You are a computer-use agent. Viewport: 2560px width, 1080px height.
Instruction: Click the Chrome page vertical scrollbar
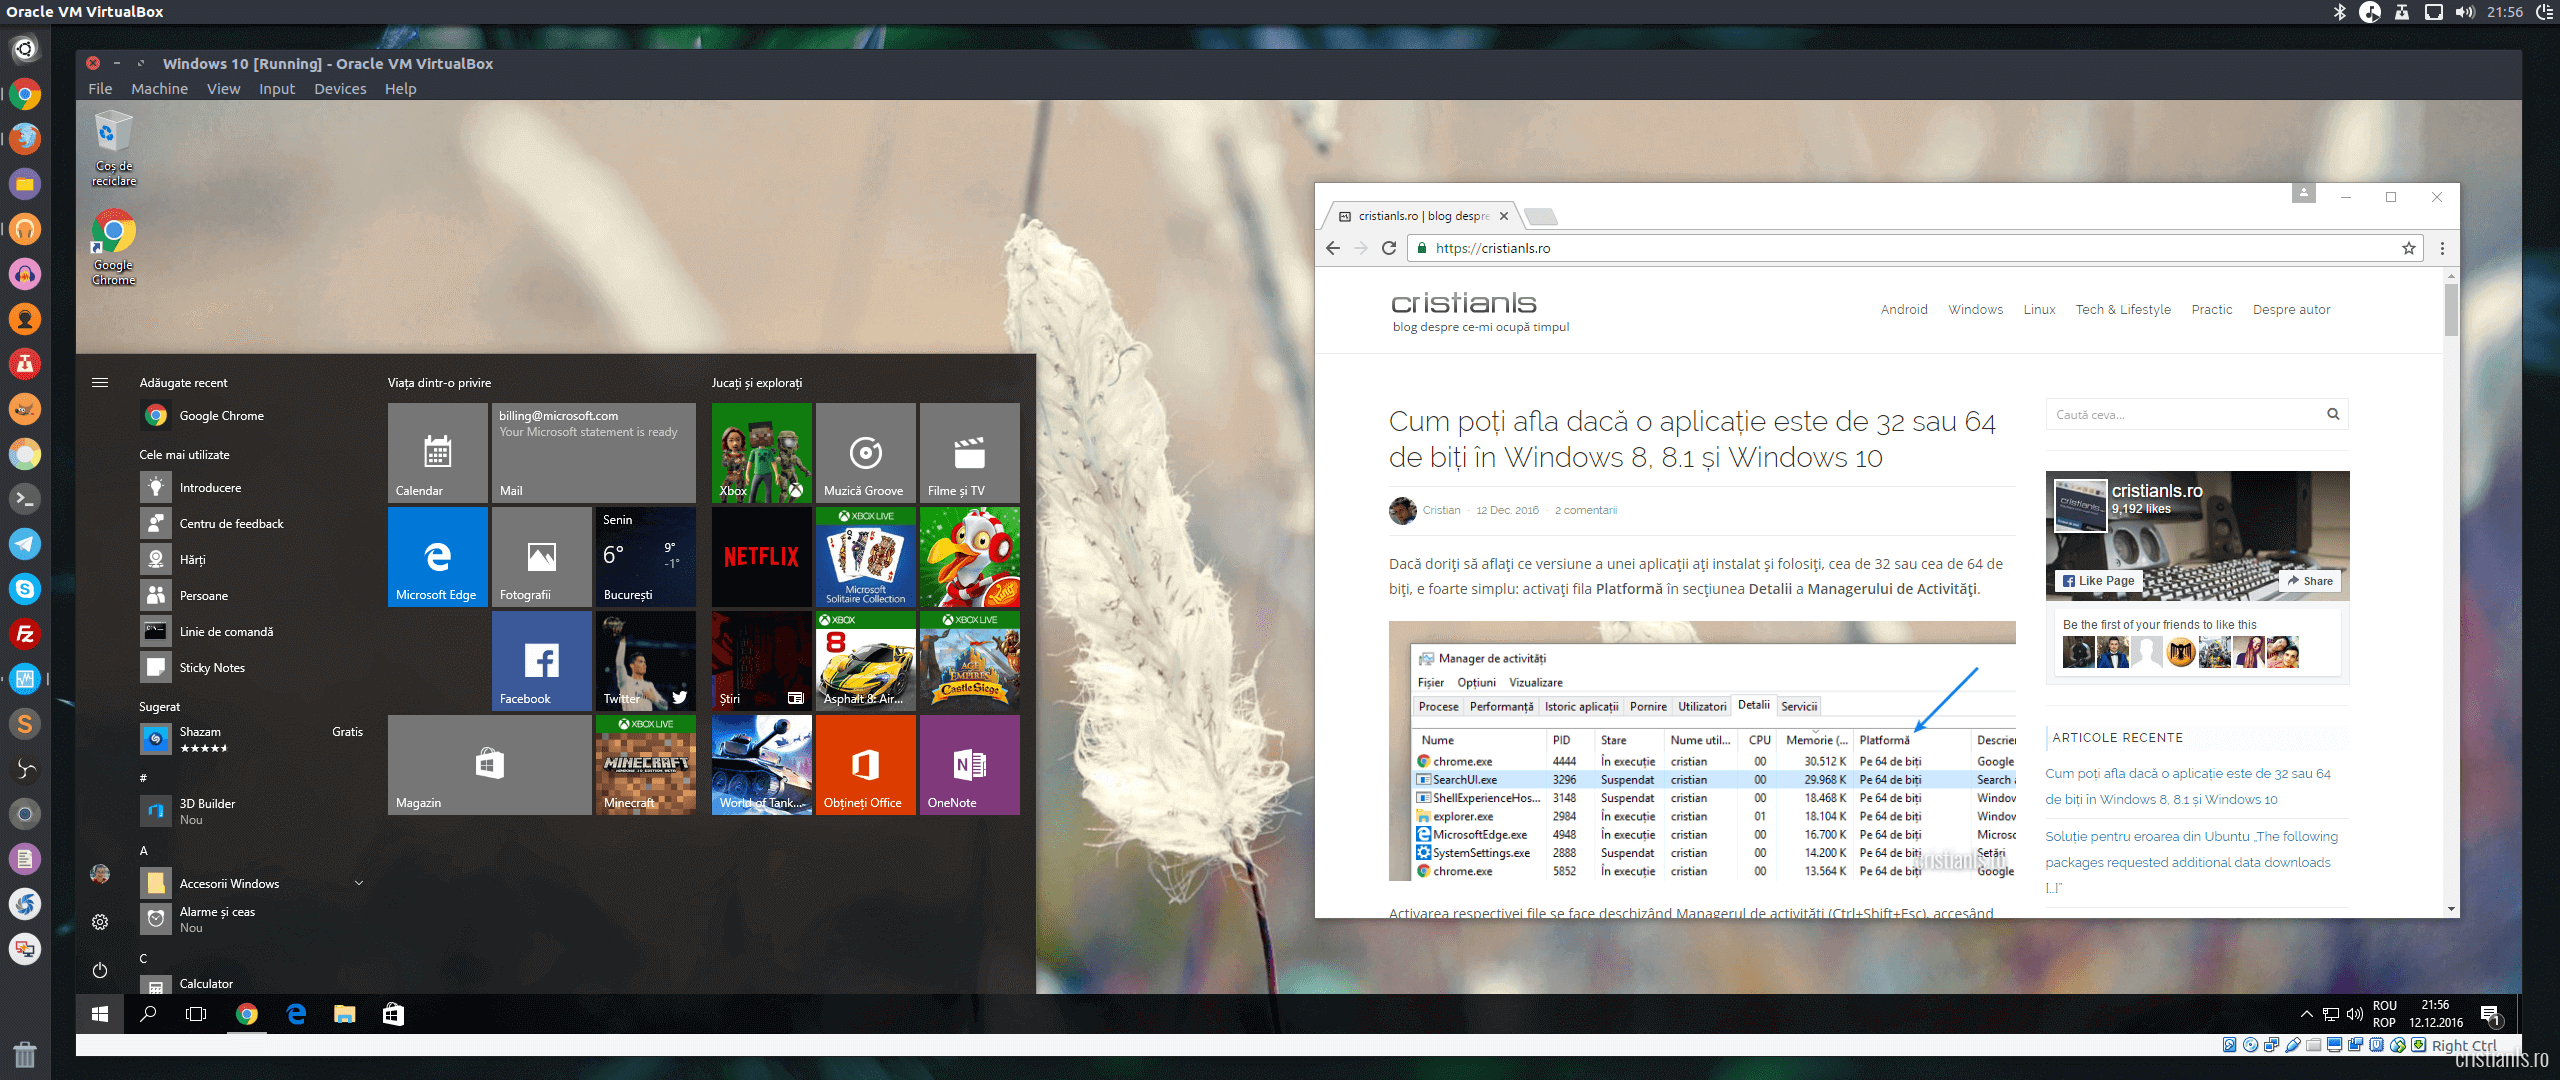point(2450,310)
